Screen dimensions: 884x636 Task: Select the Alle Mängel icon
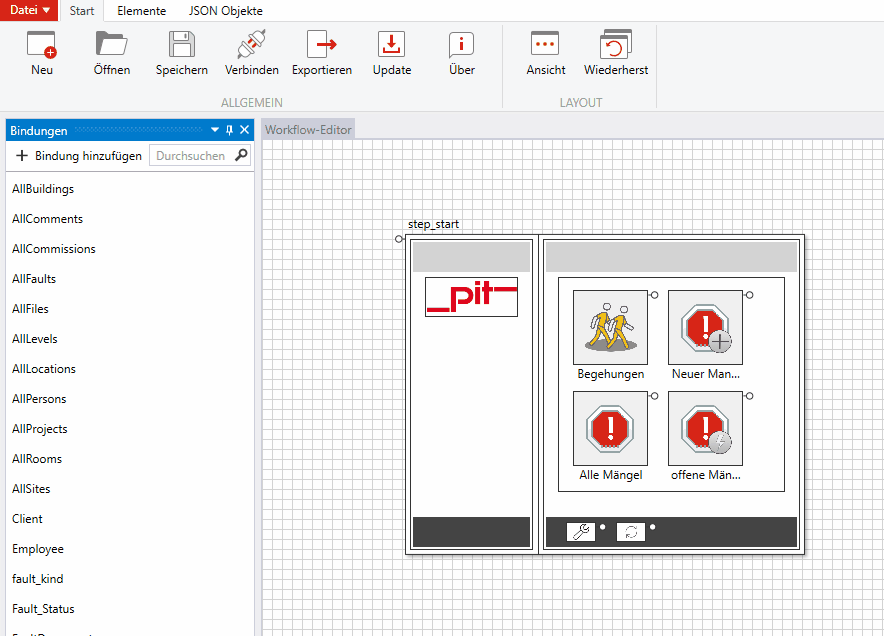click(x=610, y=429)
